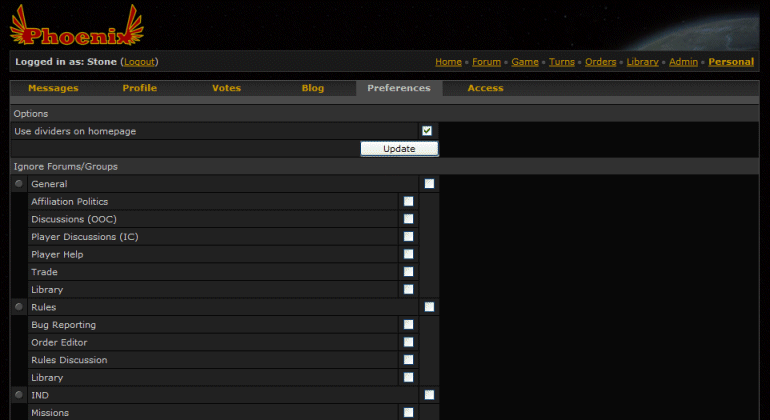
Task: Click the Logout link
Action: 139,62
